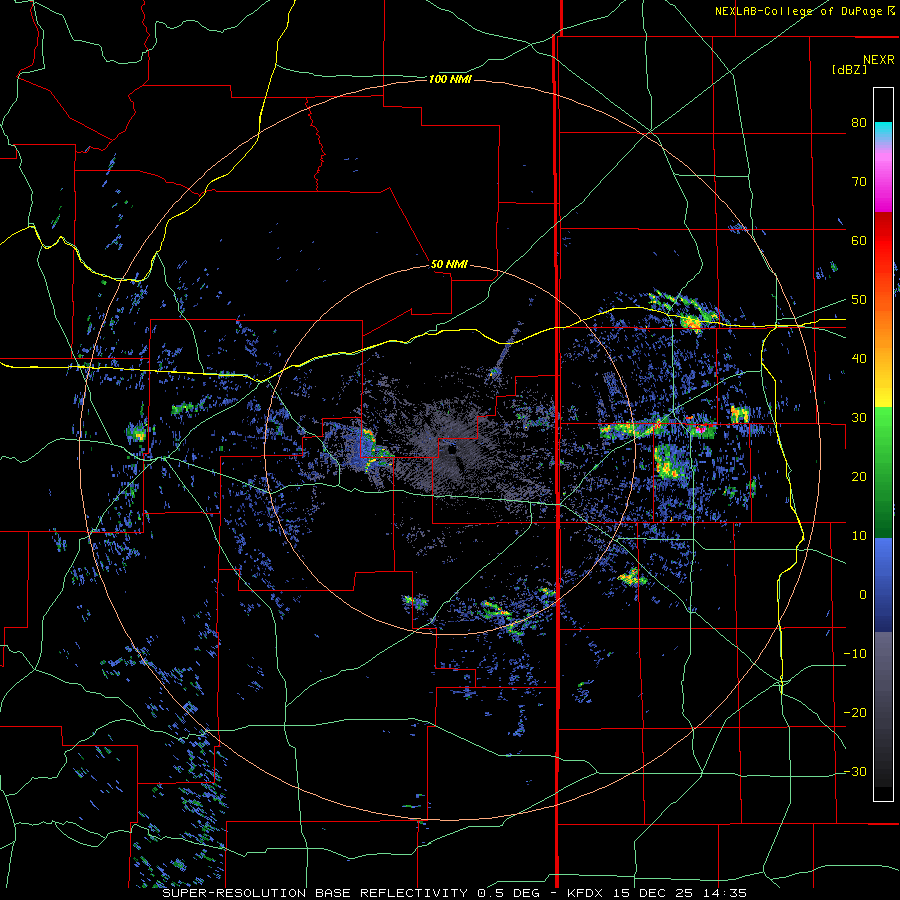The image size is (900, 900).
Task: Click the NEXR label above the legend
Action: pyautogui.click(x=879, y=60)
